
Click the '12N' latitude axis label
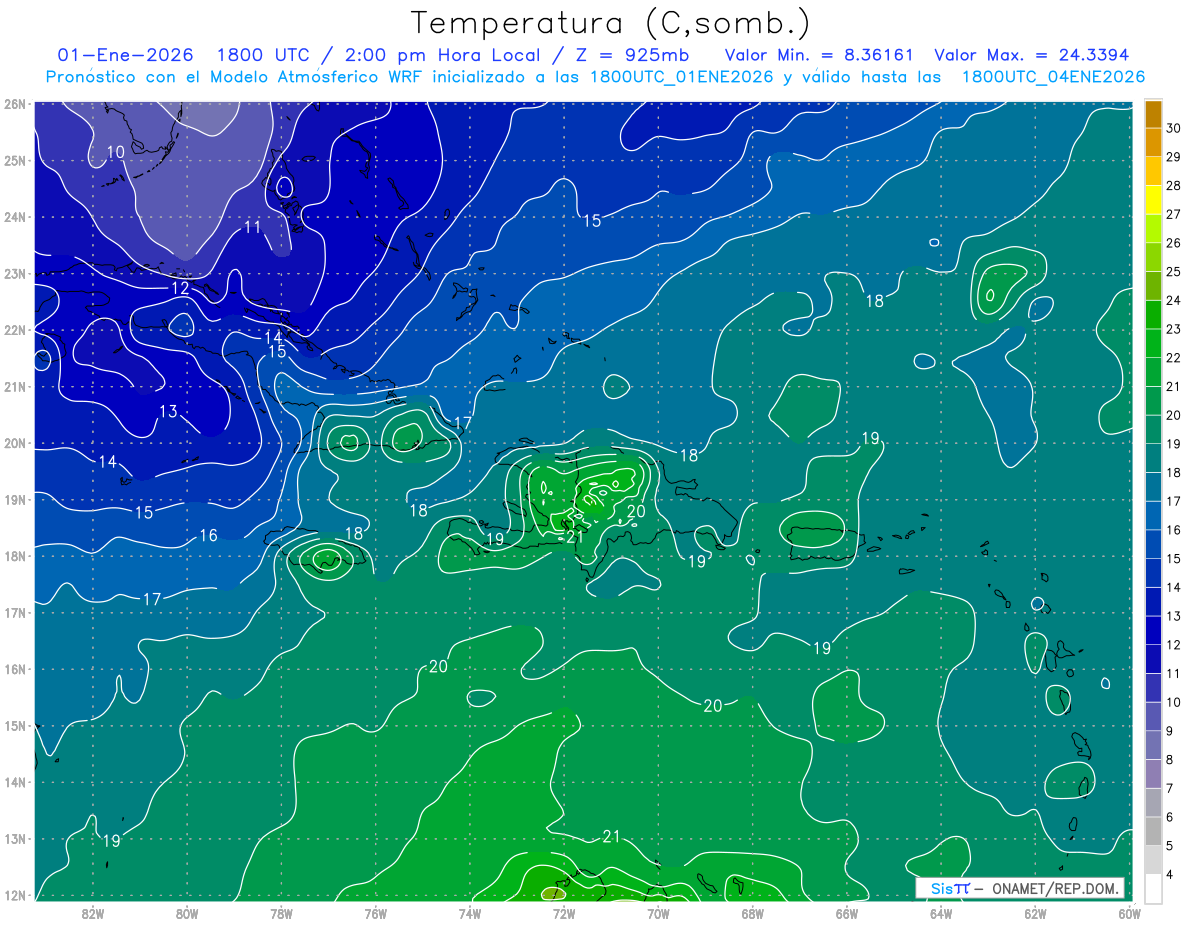pyautogui.click(x=15, y=895)
